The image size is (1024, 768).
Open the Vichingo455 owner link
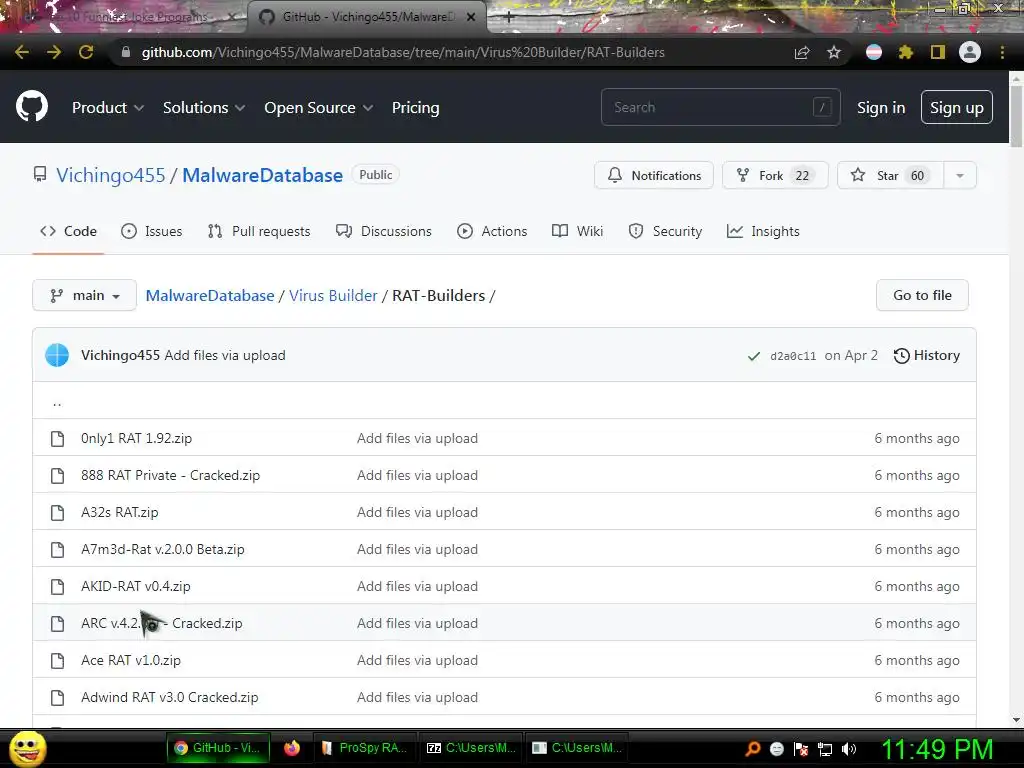point(110,175)
